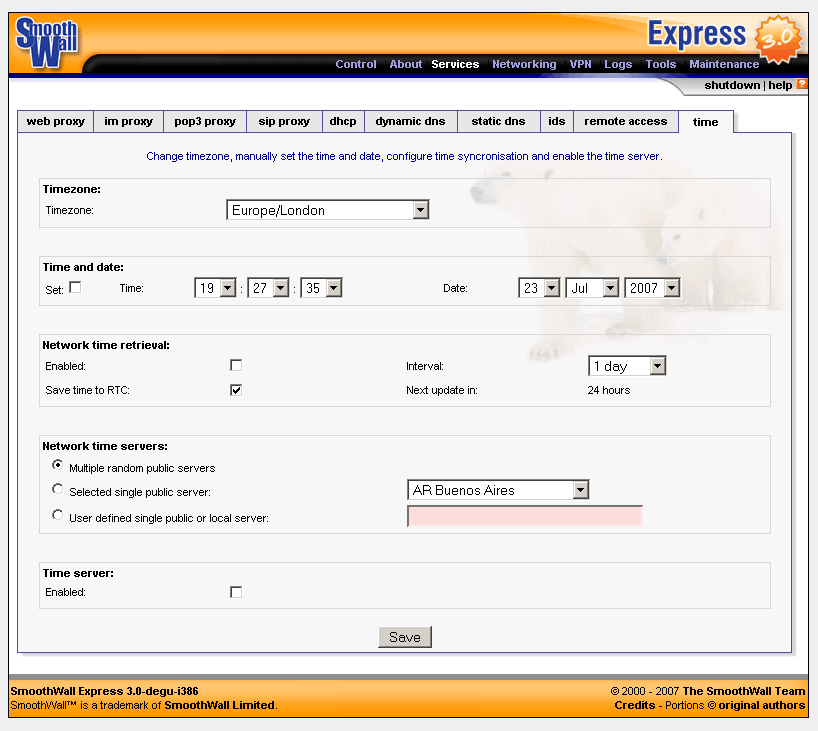The image size is (818, 731).
Task: Click the Save button
Action: coord(405,637)
